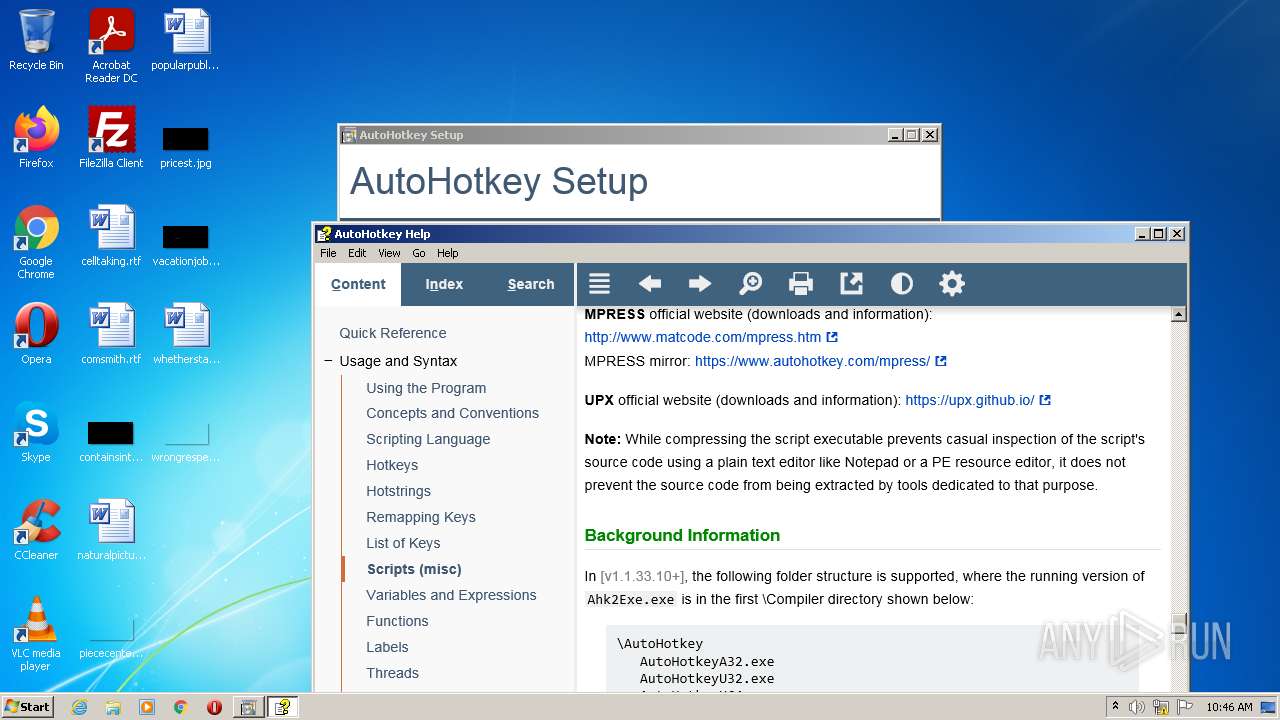Open the Hotkeys topic
Viewport: 1280px width, 720px height.
click(x=392, y=465)
